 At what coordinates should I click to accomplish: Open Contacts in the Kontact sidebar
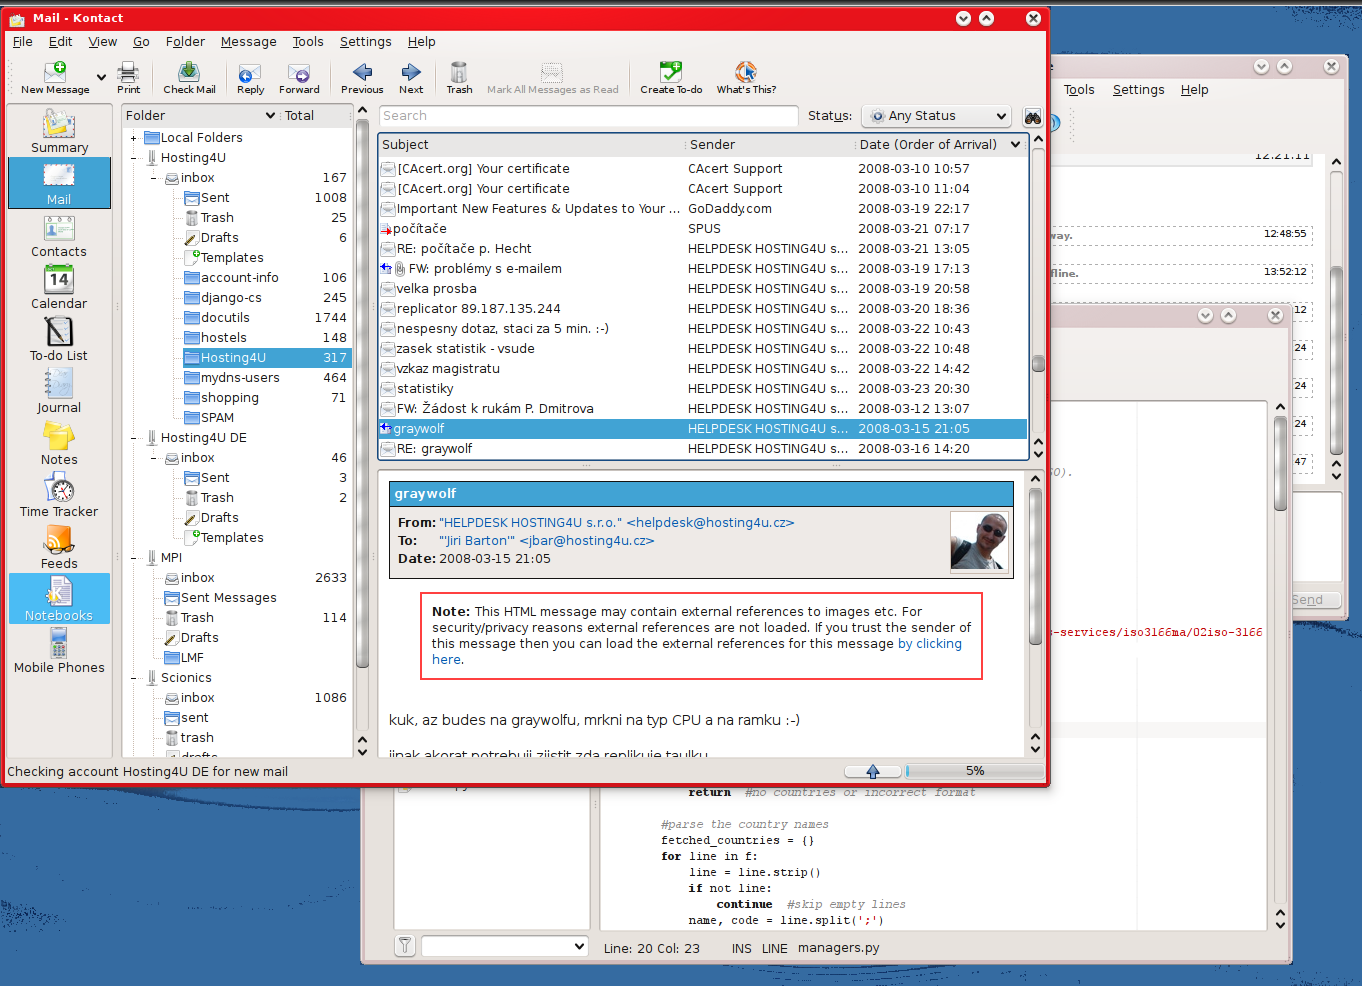pos(59,237)
